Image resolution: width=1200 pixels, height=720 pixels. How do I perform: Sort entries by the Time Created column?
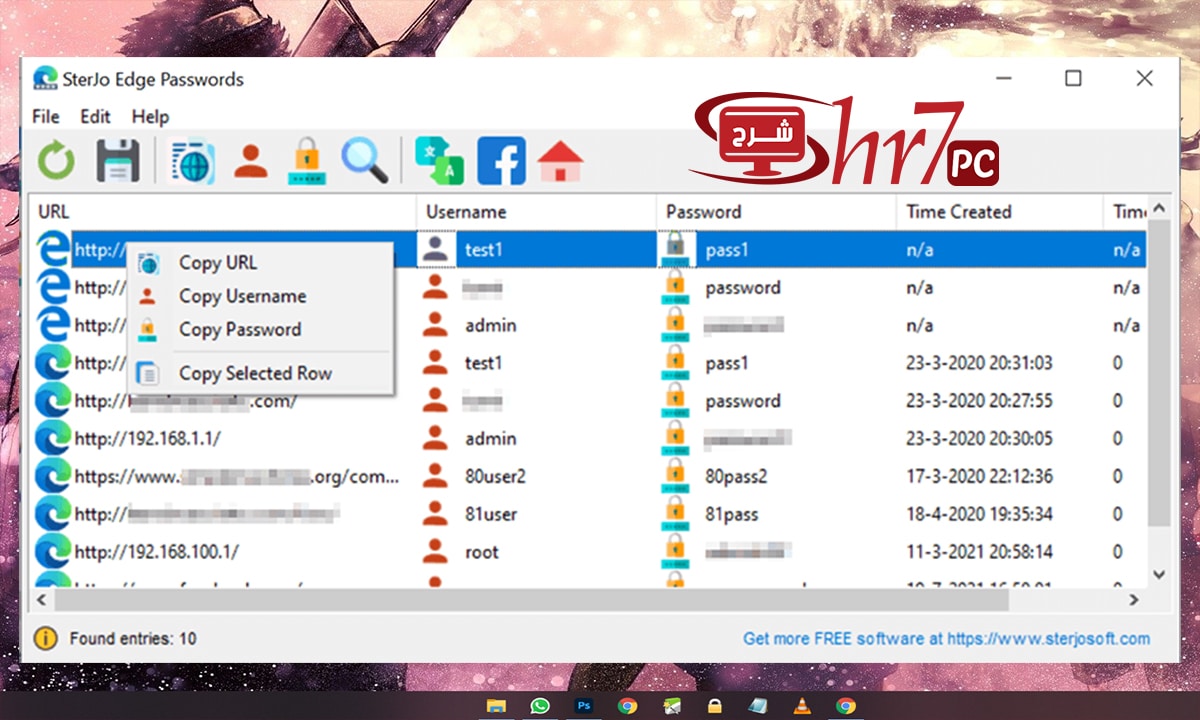(960, 211)
